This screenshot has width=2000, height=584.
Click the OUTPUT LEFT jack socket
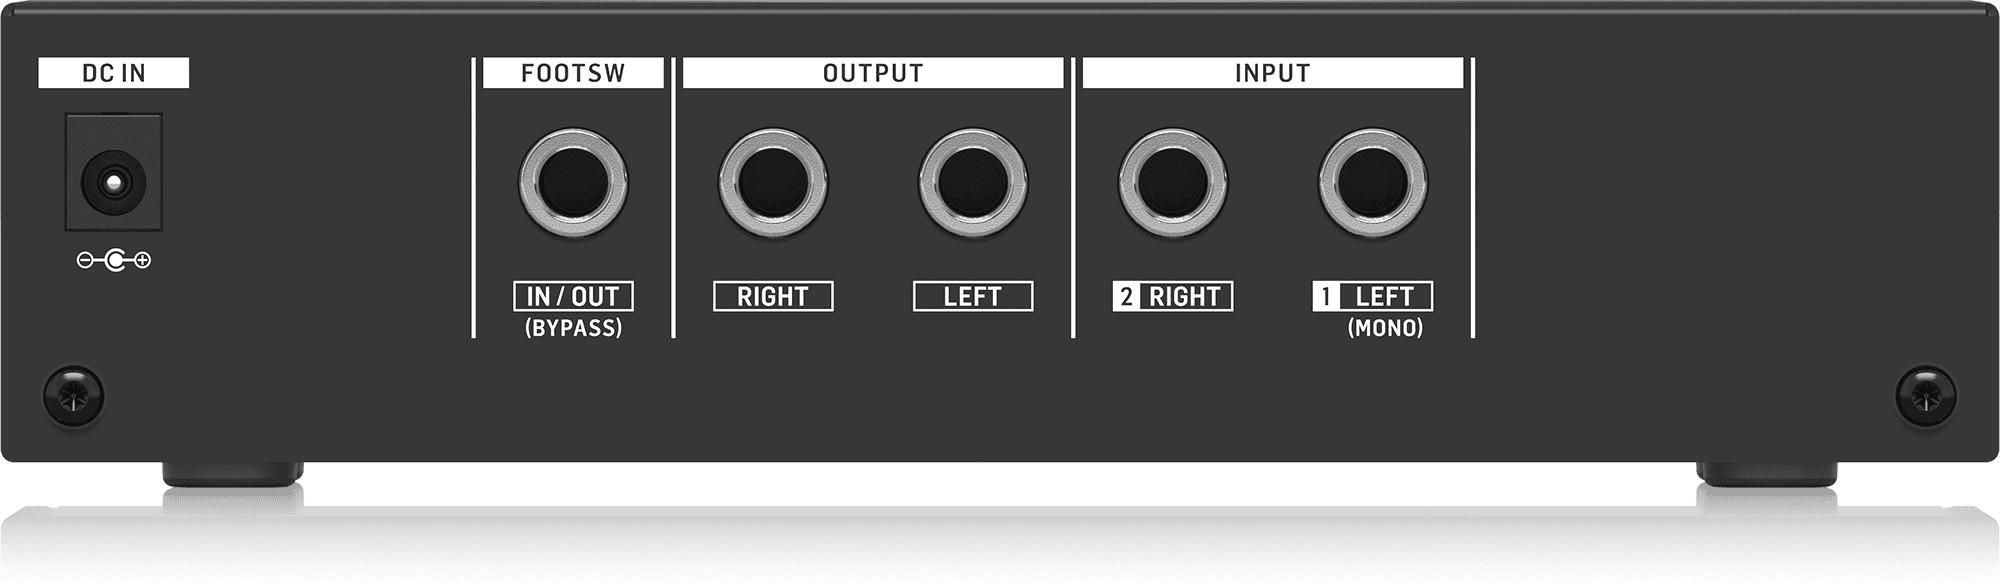[973, 183]
